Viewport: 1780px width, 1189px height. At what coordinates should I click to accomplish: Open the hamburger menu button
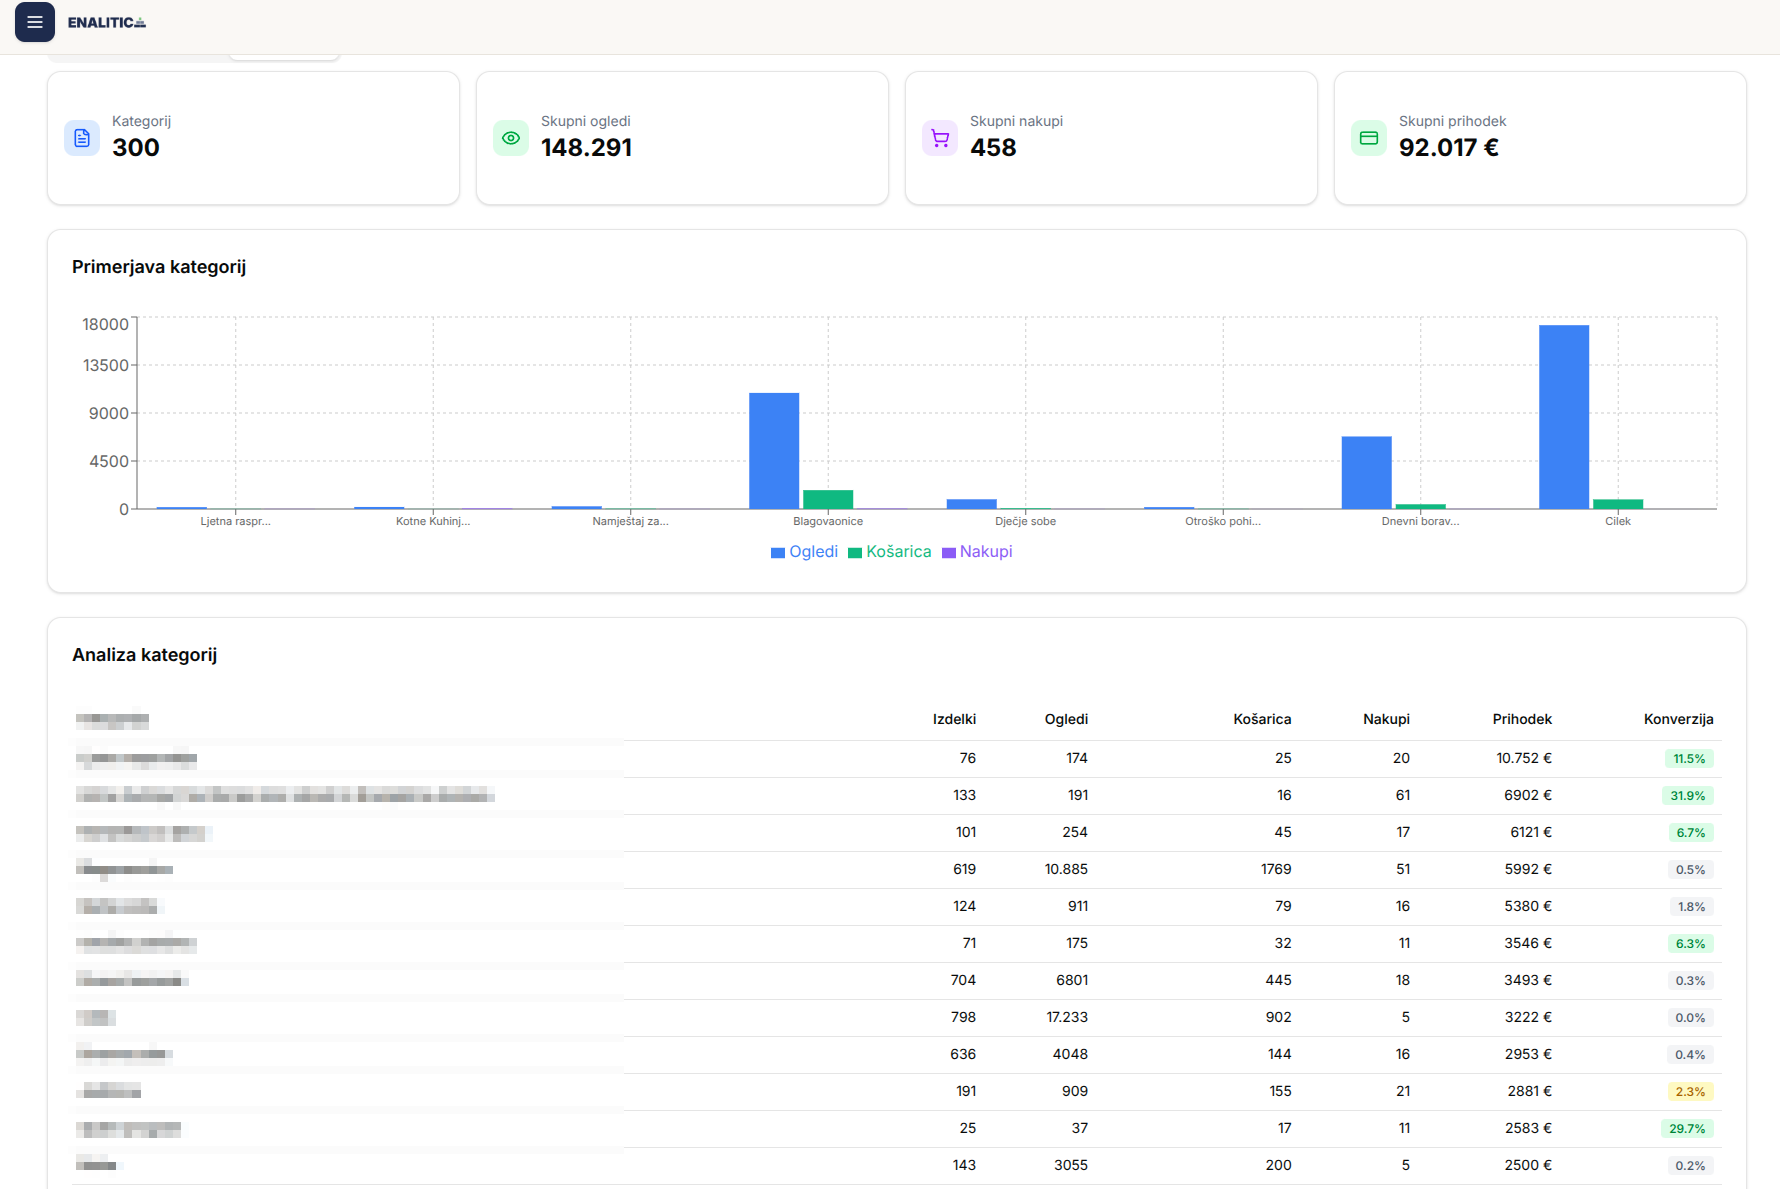35,22
